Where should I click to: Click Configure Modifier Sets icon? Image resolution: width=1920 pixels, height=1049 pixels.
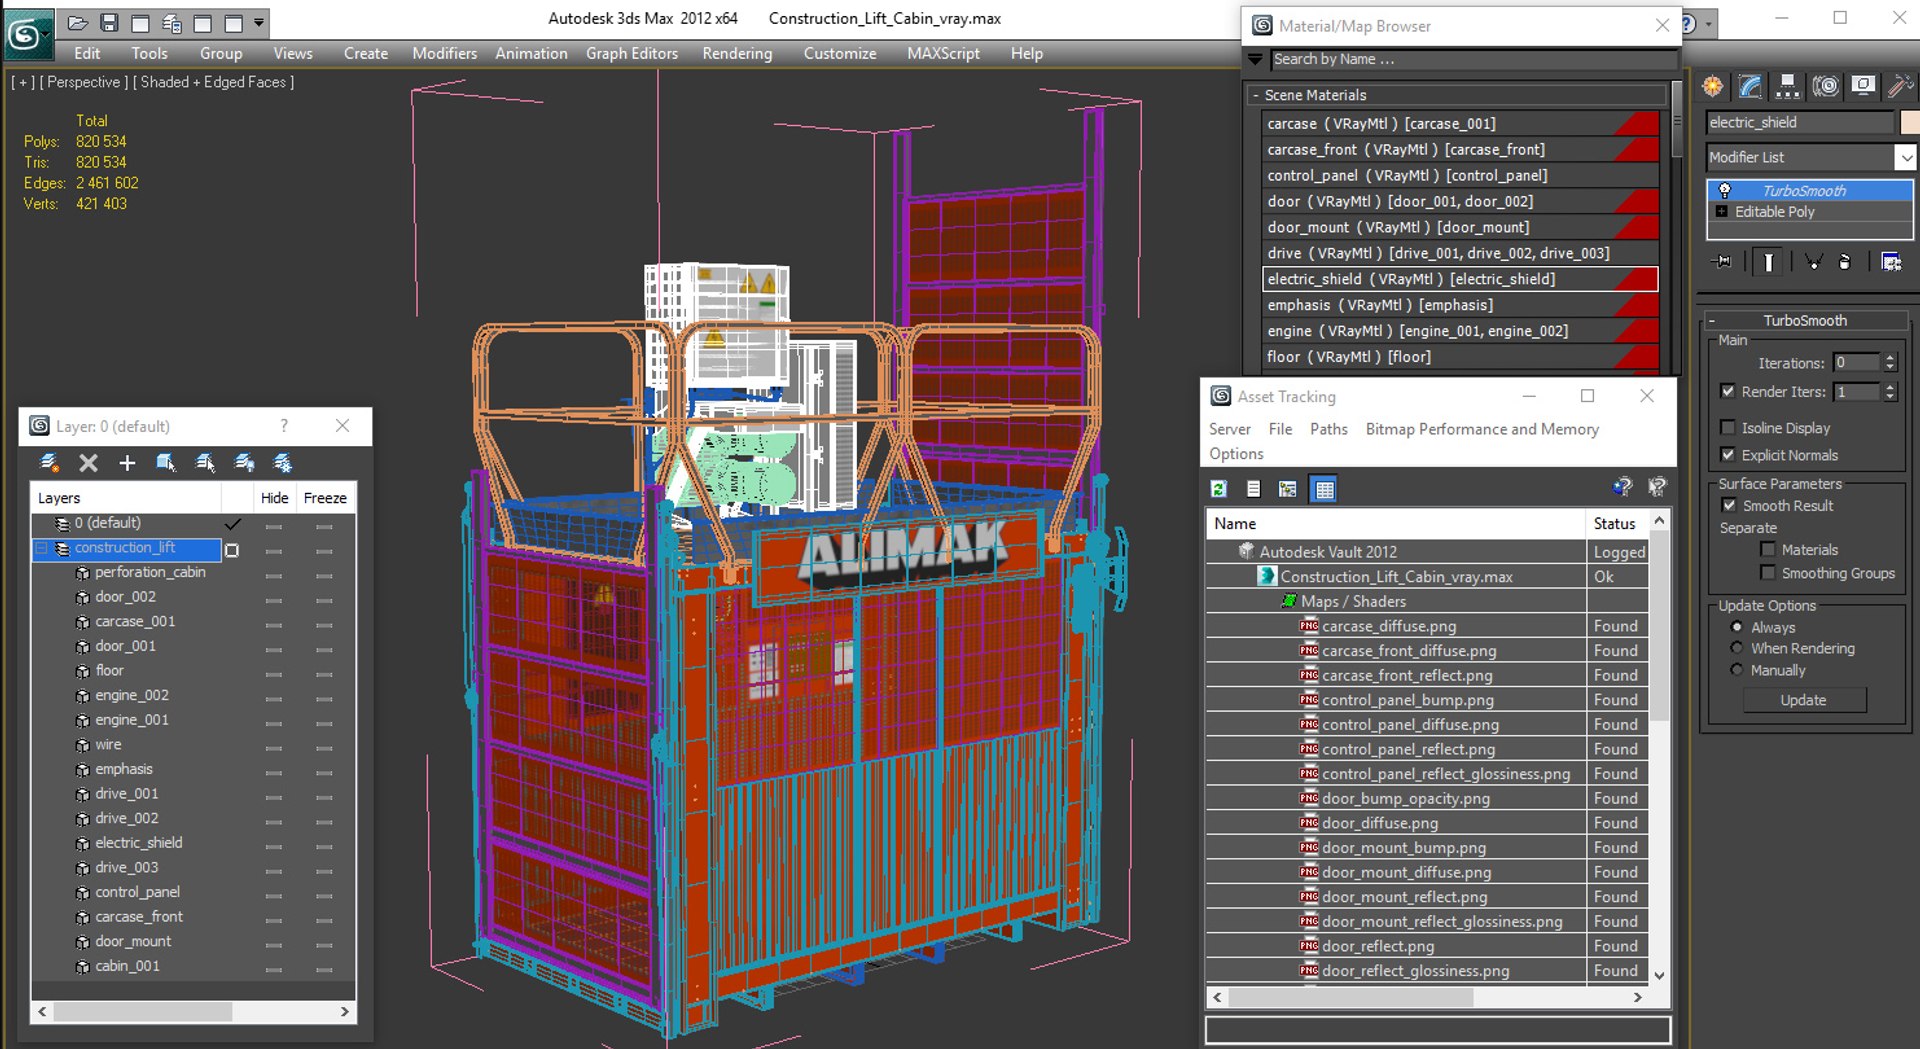1891,262
